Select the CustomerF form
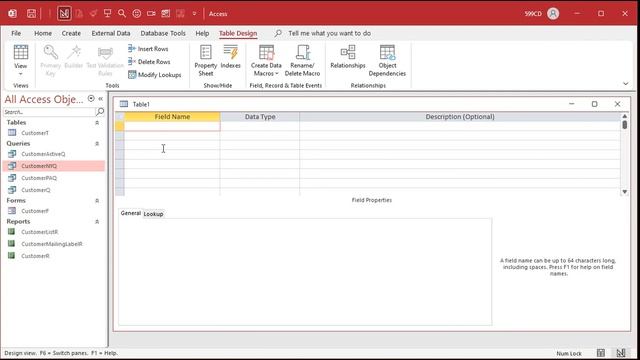The width and height of the screenshot is (640, 360). pyautogui.click(x=35, y=211)
